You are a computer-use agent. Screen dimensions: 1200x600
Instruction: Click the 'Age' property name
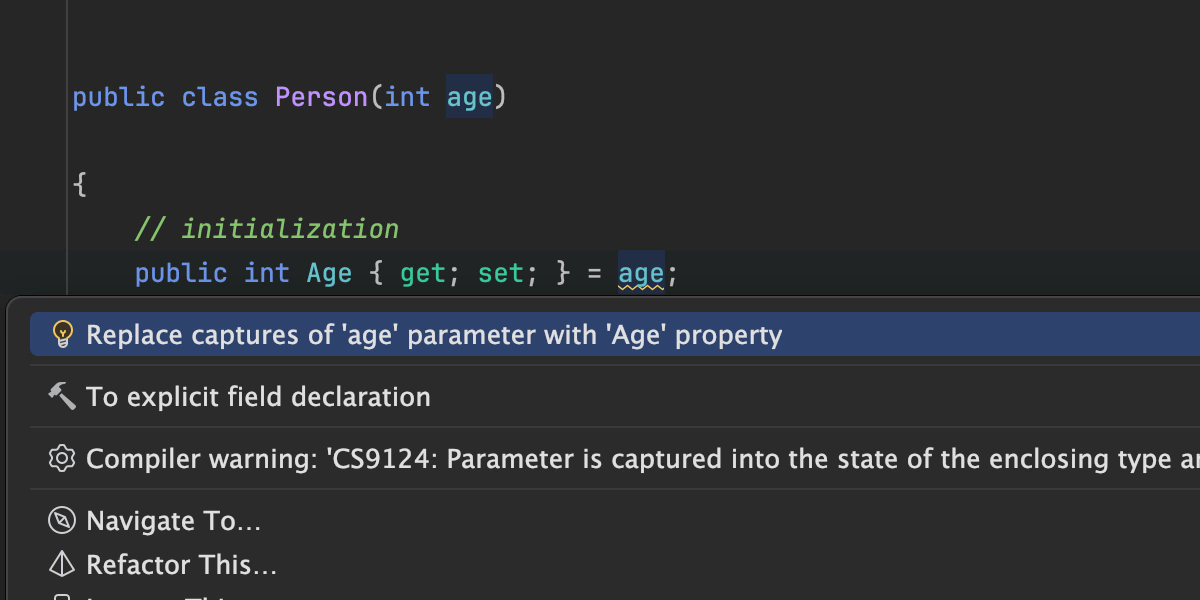pyautogui.click(x=329, y=273)
